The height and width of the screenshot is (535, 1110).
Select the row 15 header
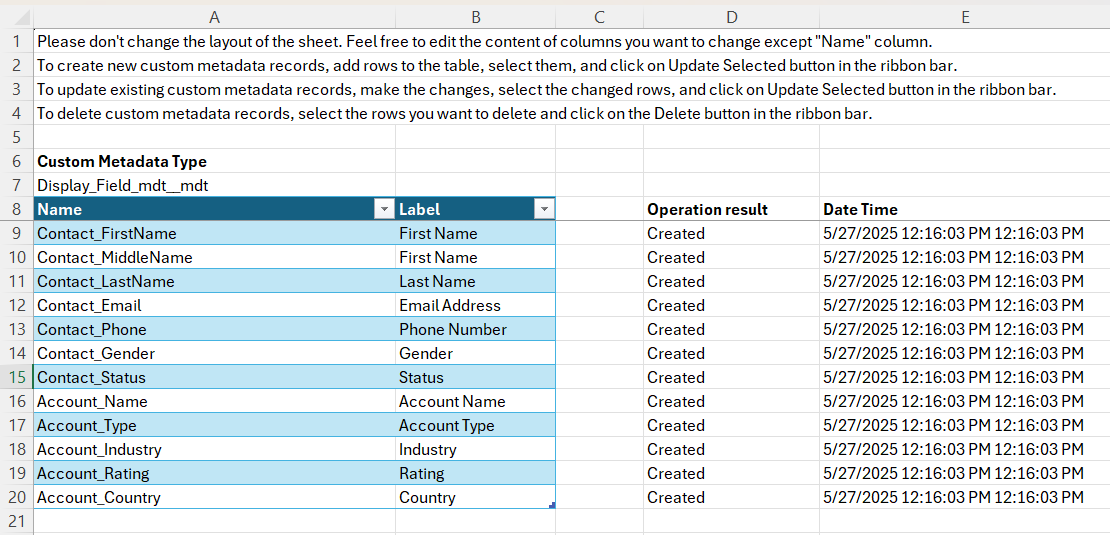pyautogui.click(x=16, y=377)
